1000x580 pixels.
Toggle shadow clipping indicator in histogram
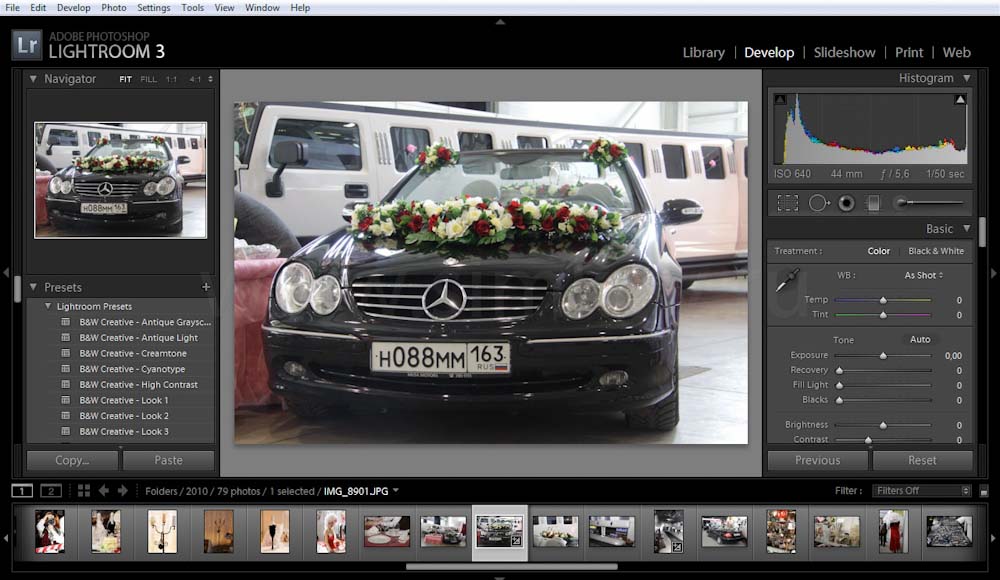780,100
